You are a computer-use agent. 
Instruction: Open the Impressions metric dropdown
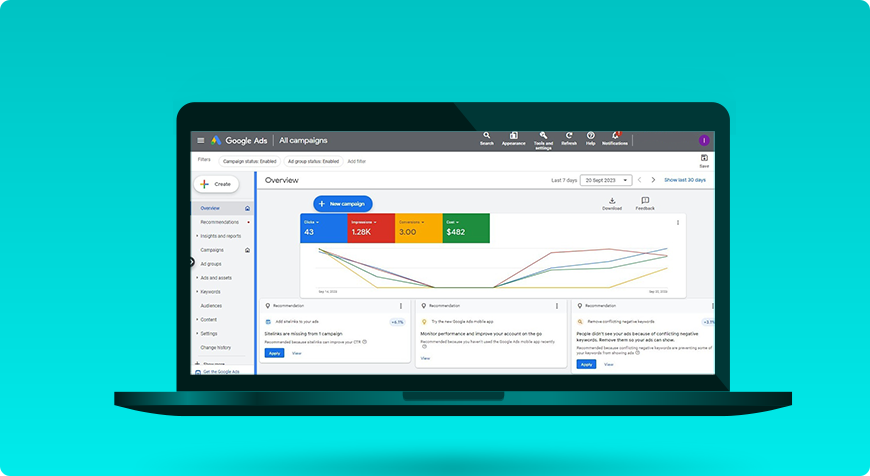click(364, 222)
